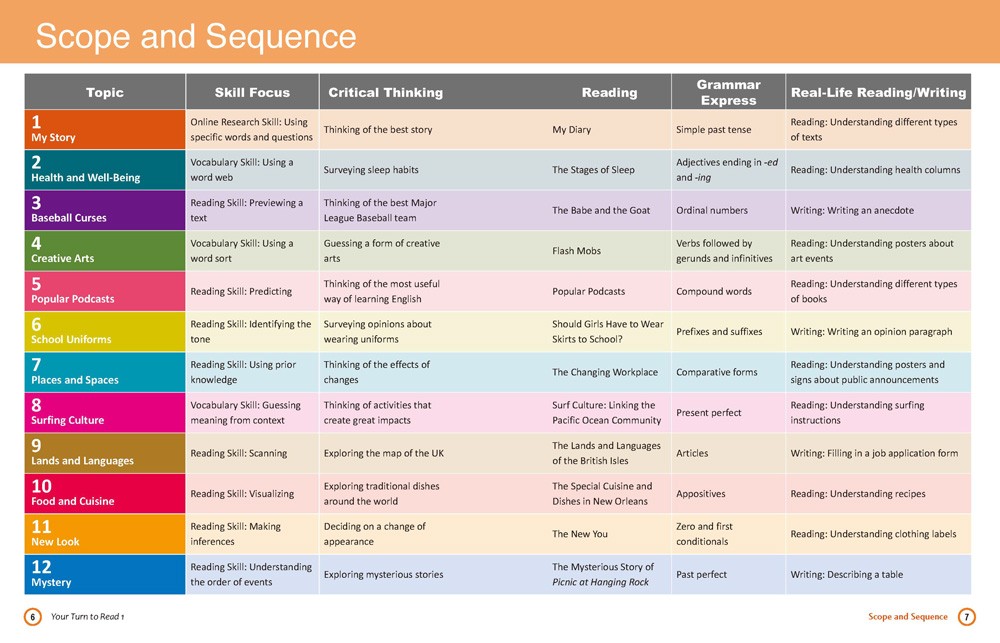This screenshot has width=1000, height=643.
Task: Click the teal Health and Well-Being cell
Action: (105, 170)
